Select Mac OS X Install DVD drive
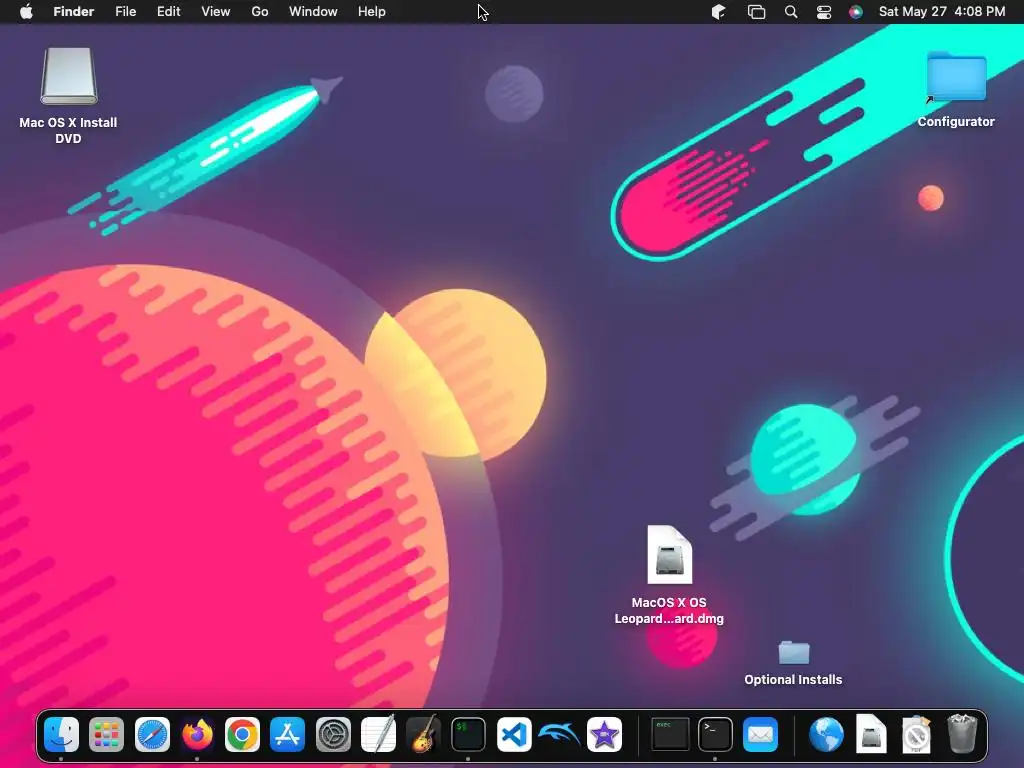 tap(69, 96)
